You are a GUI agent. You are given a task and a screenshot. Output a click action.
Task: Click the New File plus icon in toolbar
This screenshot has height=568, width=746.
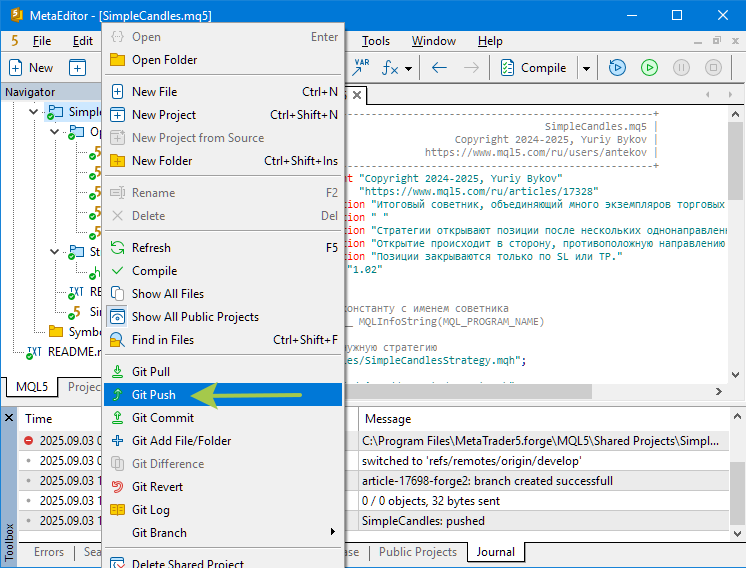(15, 68)
